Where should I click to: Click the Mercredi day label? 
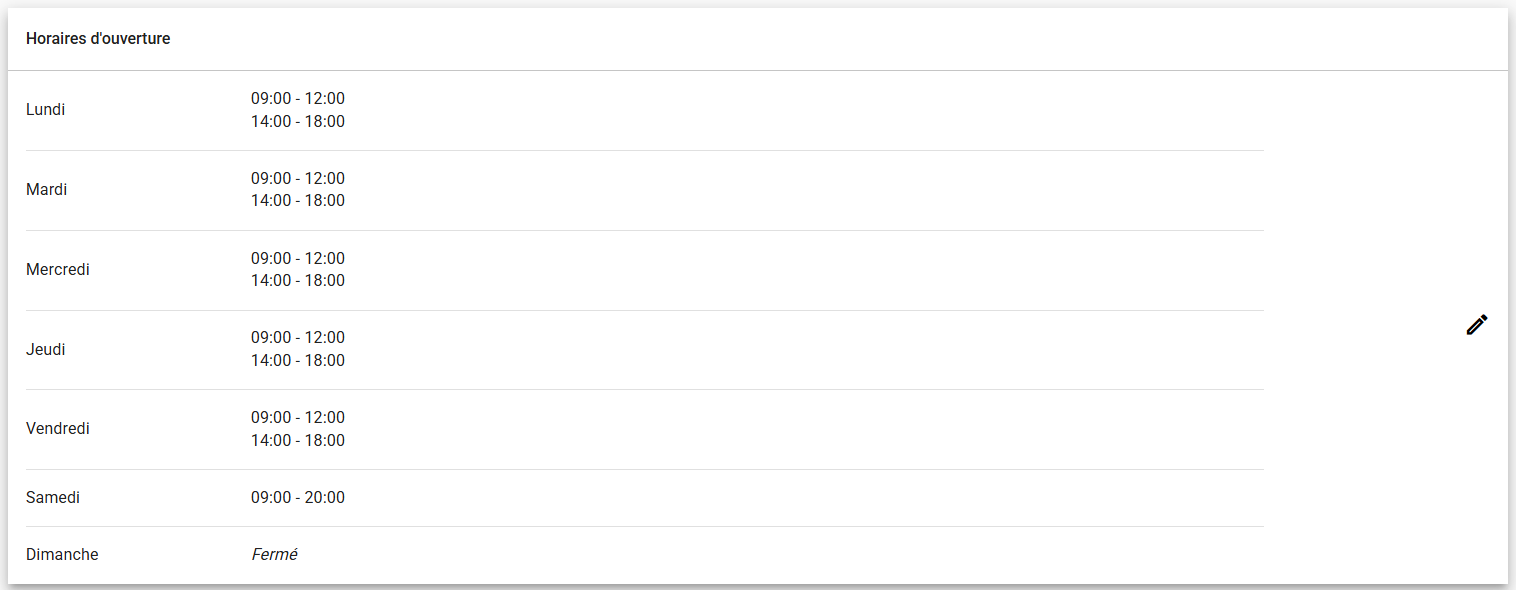click(58, 270)
